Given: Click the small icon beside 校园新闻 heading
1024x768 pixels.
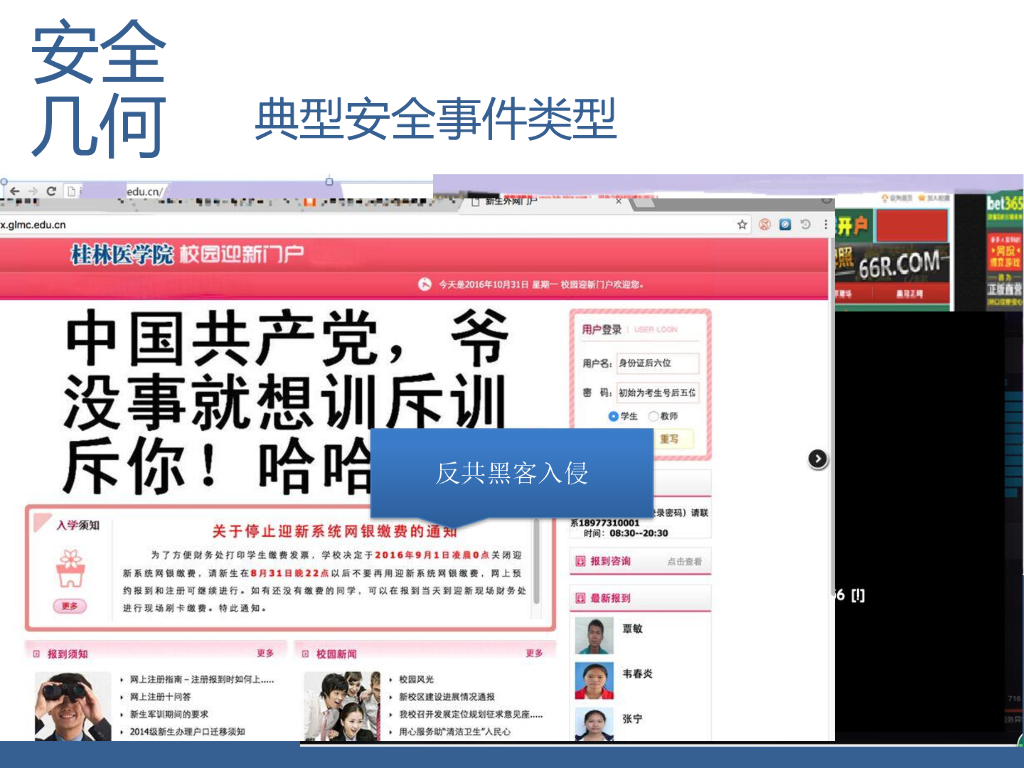Looking at the screenshot, I should [x=305, y=654].
